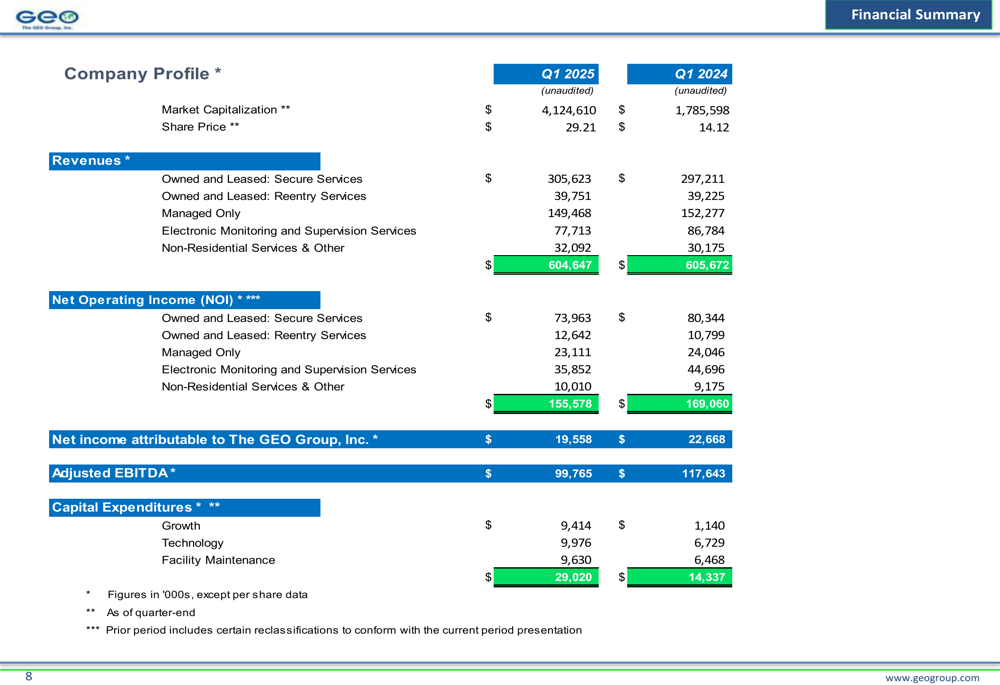Select revenue value 39,225

pyautogui.click(x=706, y=196)
